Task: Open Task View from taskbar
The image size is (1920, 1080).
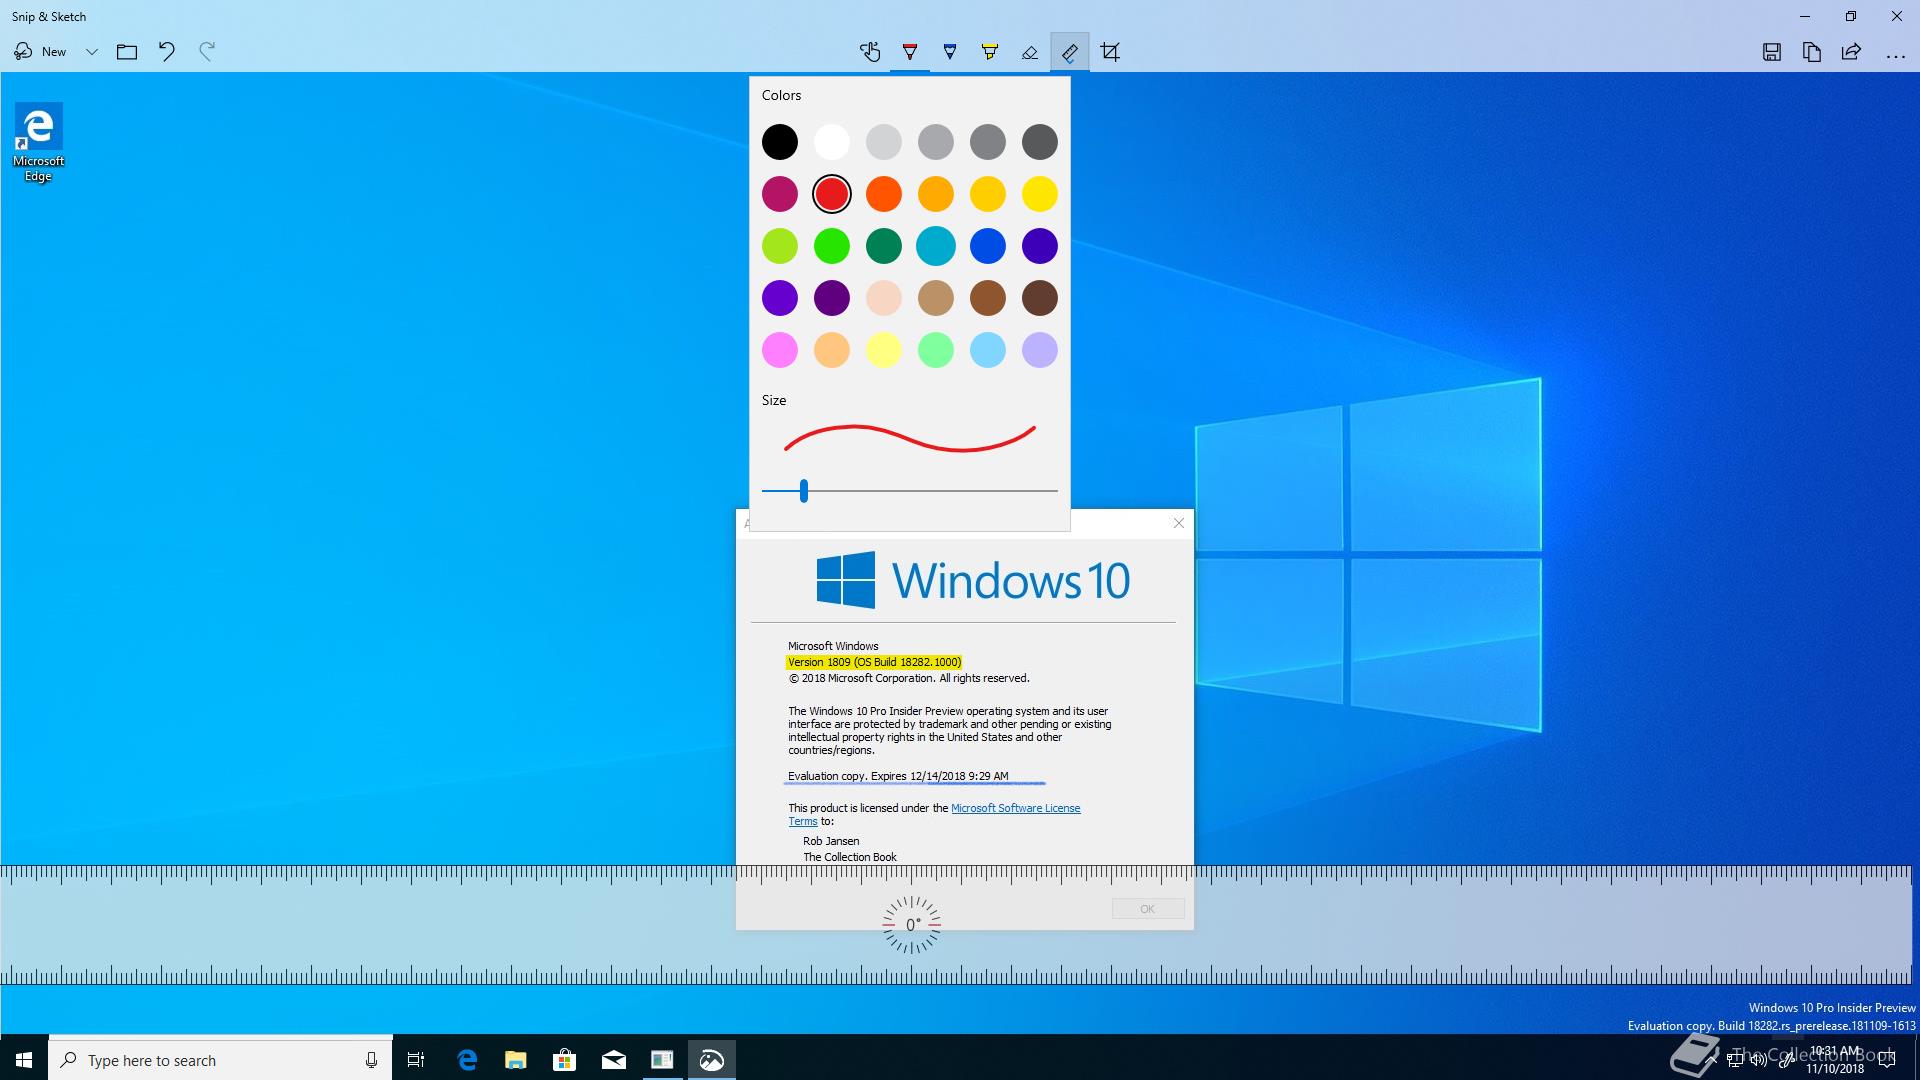Action: point(416,1060)
